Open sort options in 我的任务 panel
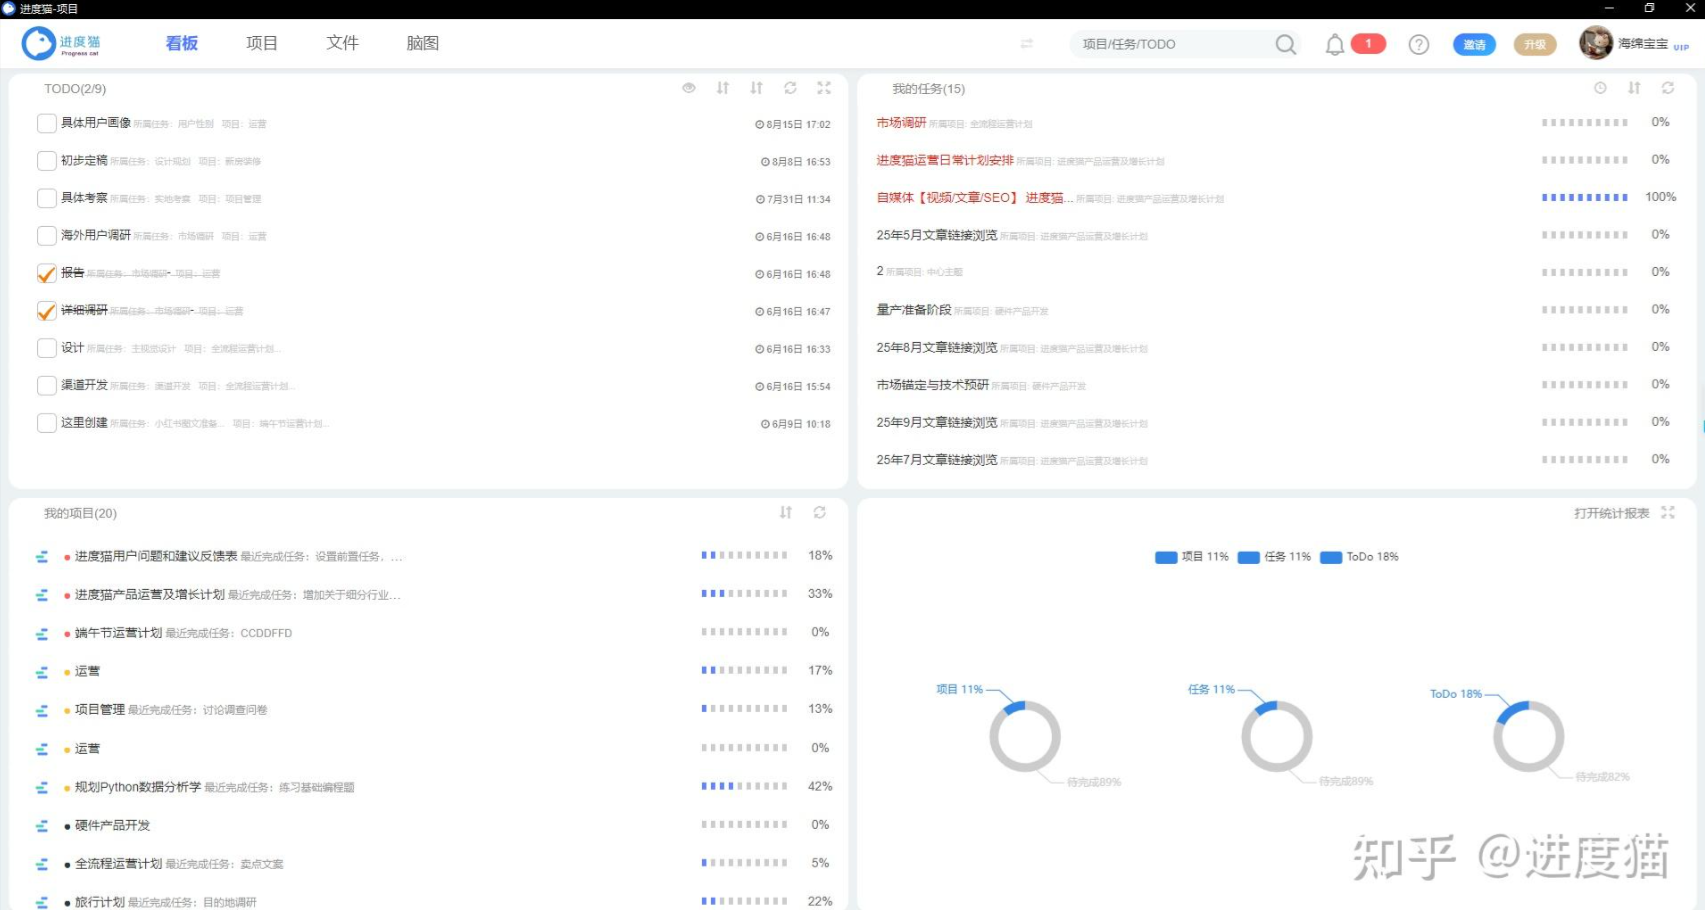This screenshot has height=910, width=1705. 1634,88
